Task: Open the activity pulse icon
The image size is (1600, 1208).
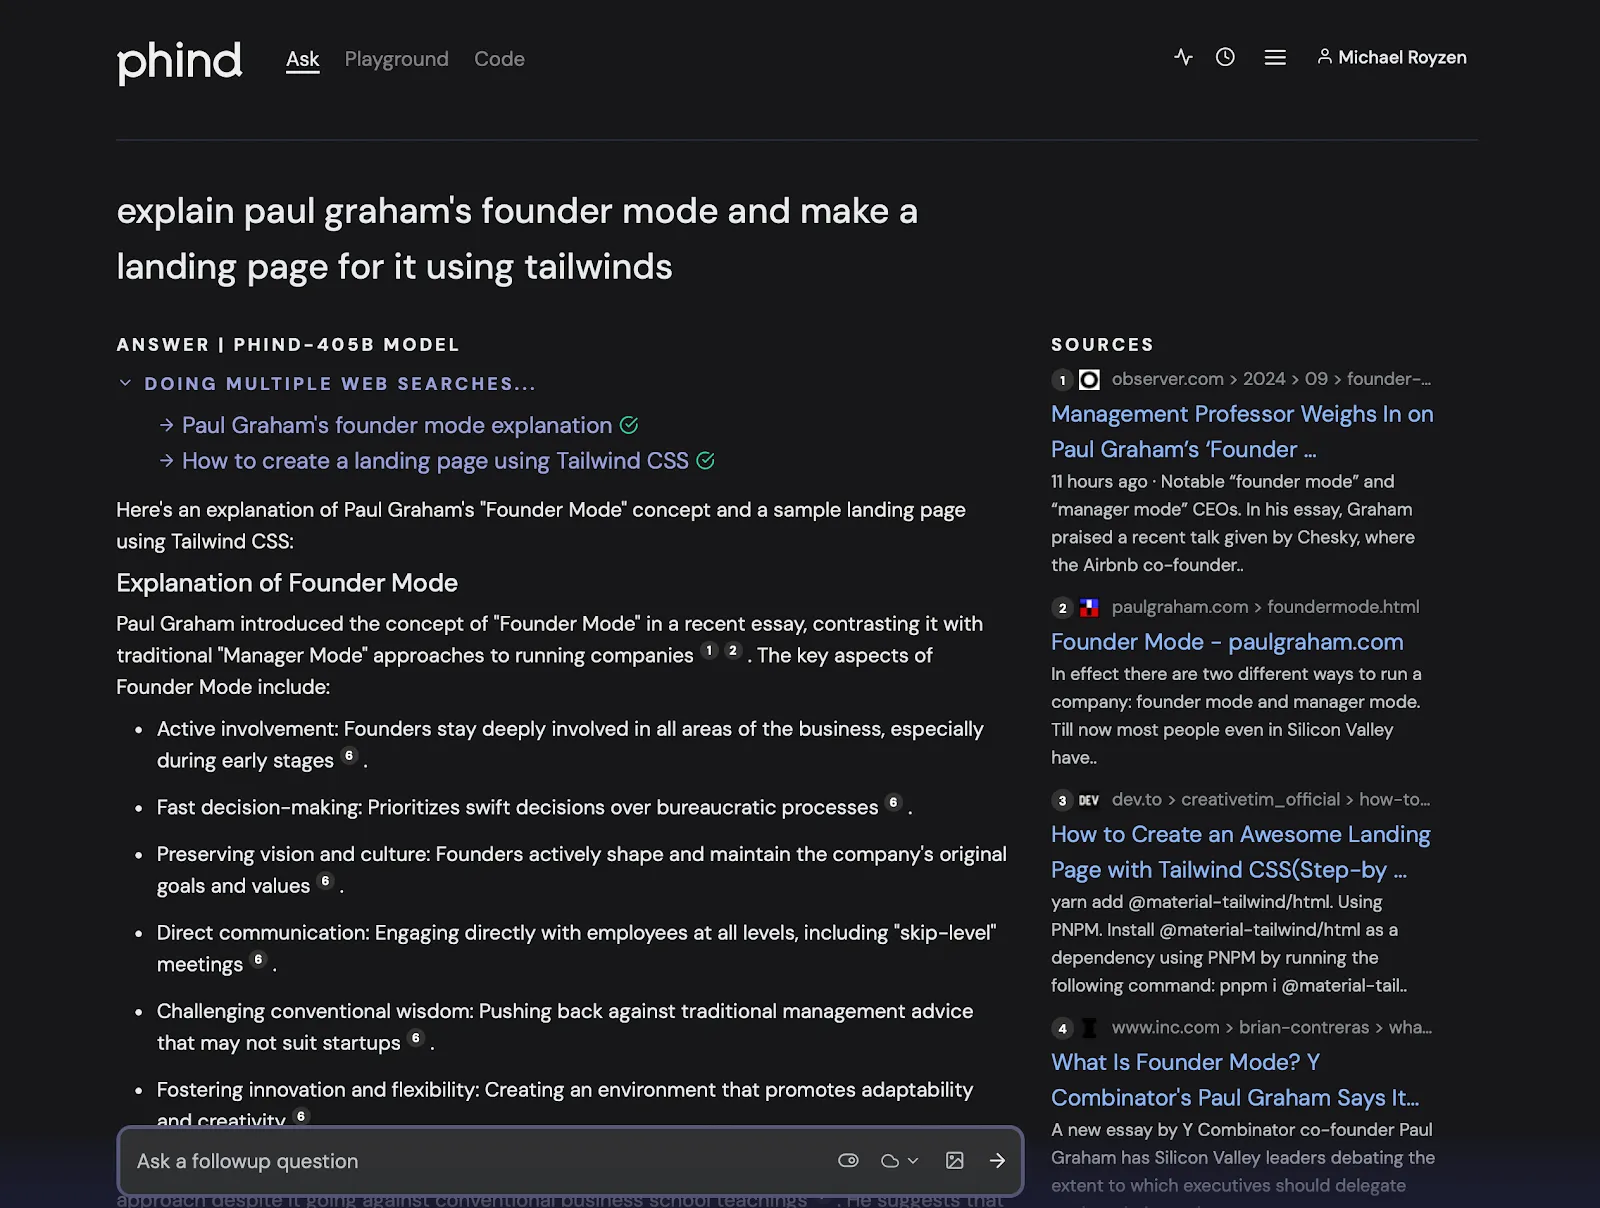Action: point(1183,57)
